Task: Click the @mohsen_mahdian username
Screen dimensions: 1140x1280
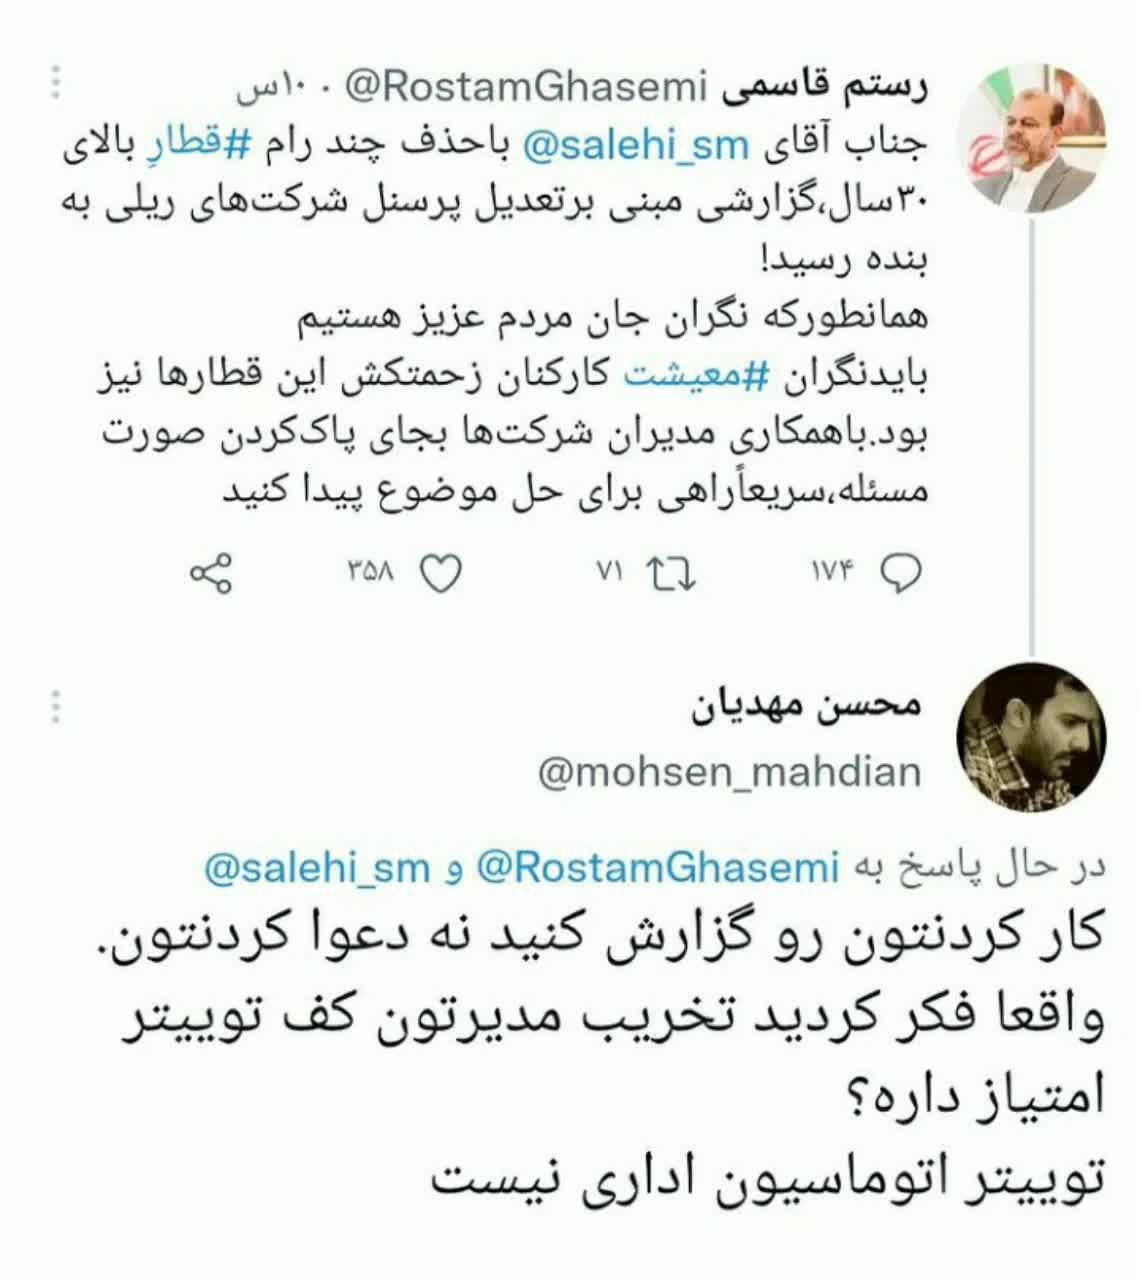Action: pos(729,772)
